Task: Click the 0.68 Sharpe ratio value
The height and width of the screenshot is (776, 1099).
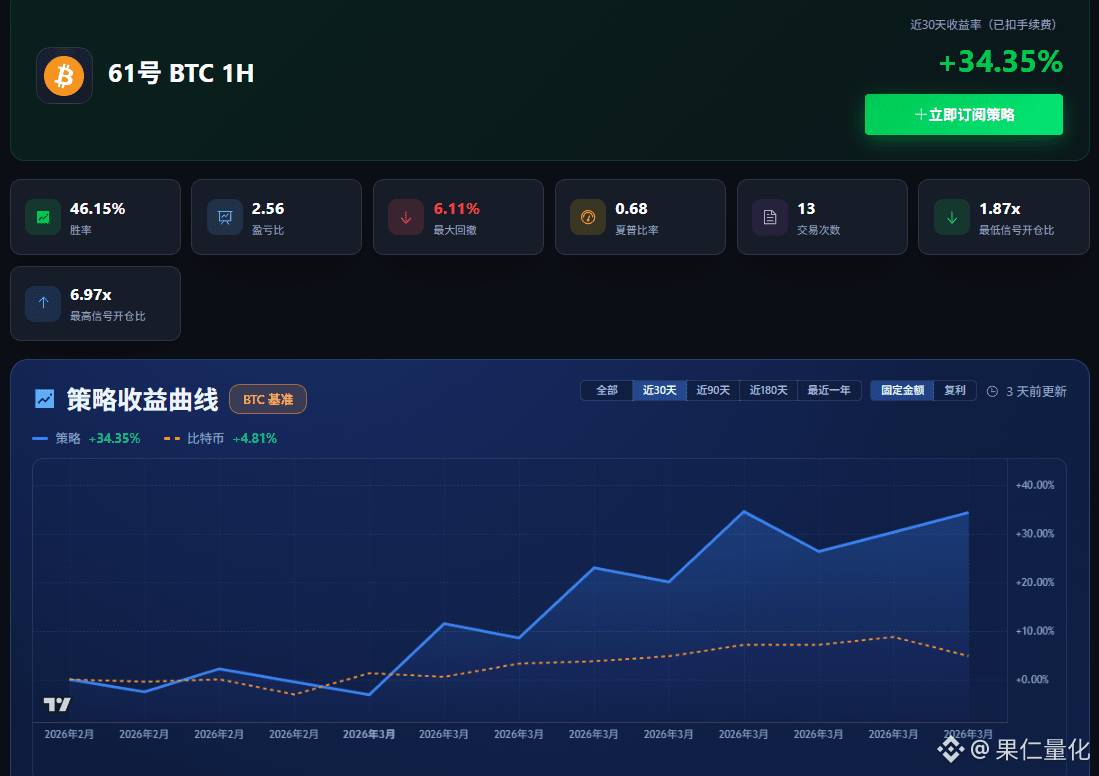Action: [631, 209]
